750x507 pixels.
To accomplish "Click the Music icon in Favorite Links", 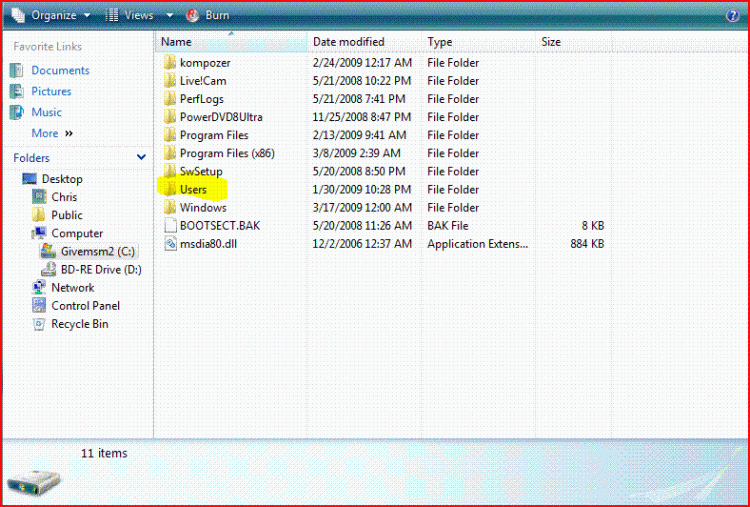I will tap(17, 112).
